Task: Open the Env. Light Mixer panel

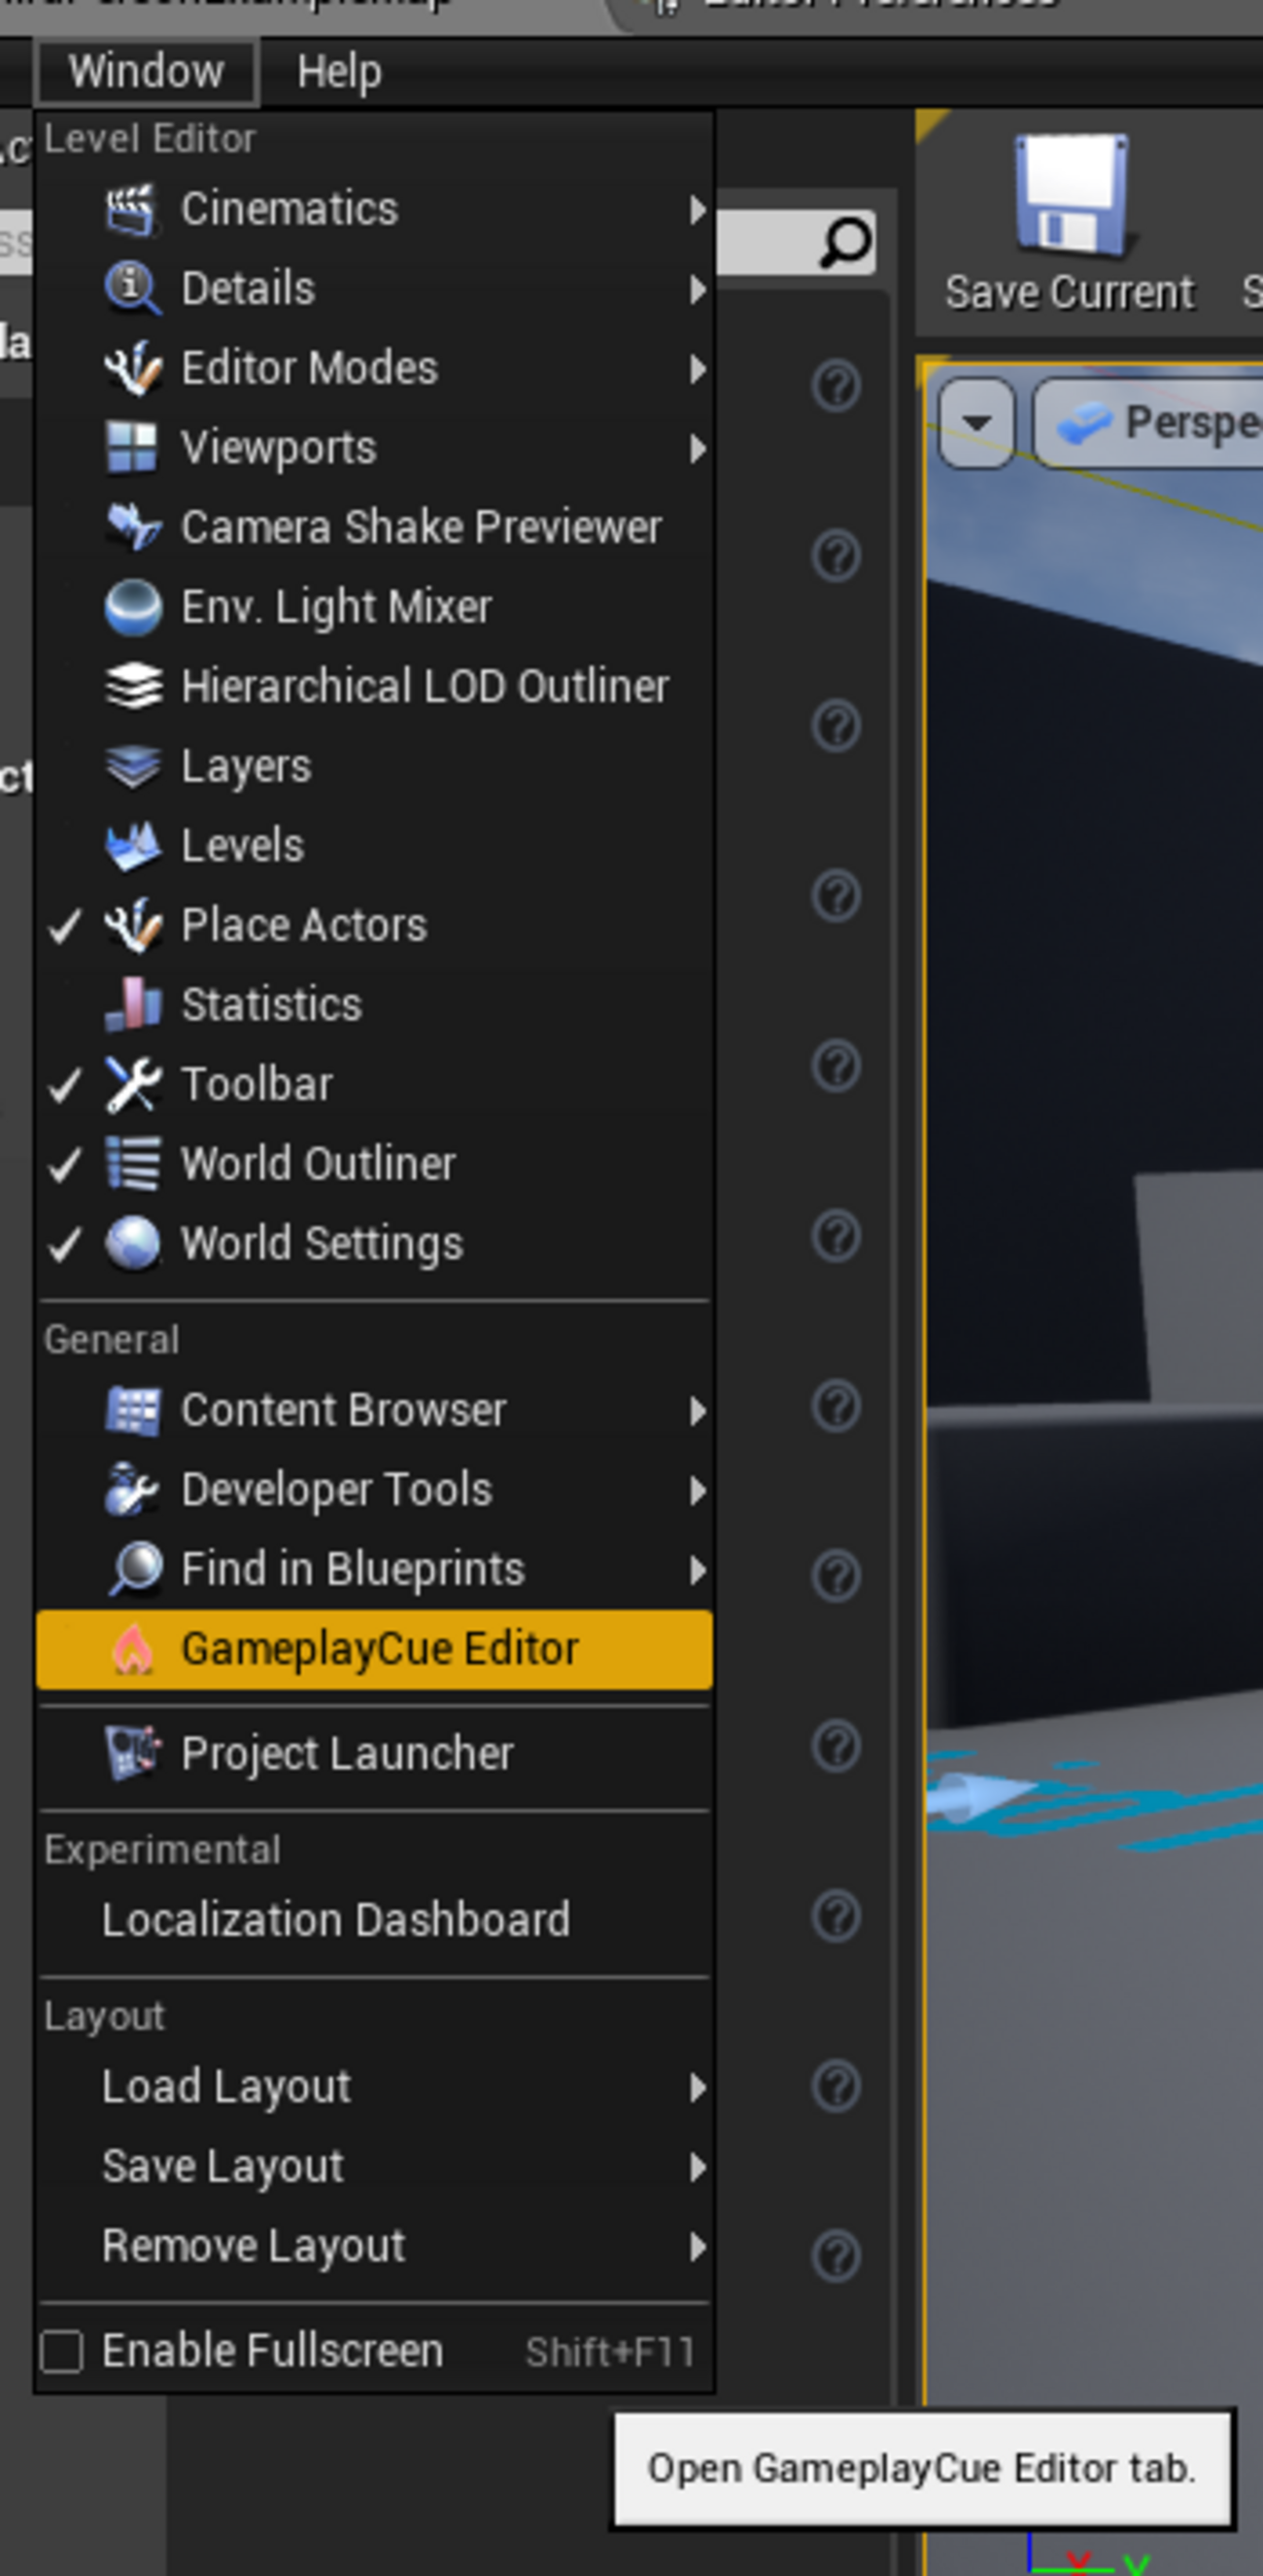Action: tap(374, 607)
